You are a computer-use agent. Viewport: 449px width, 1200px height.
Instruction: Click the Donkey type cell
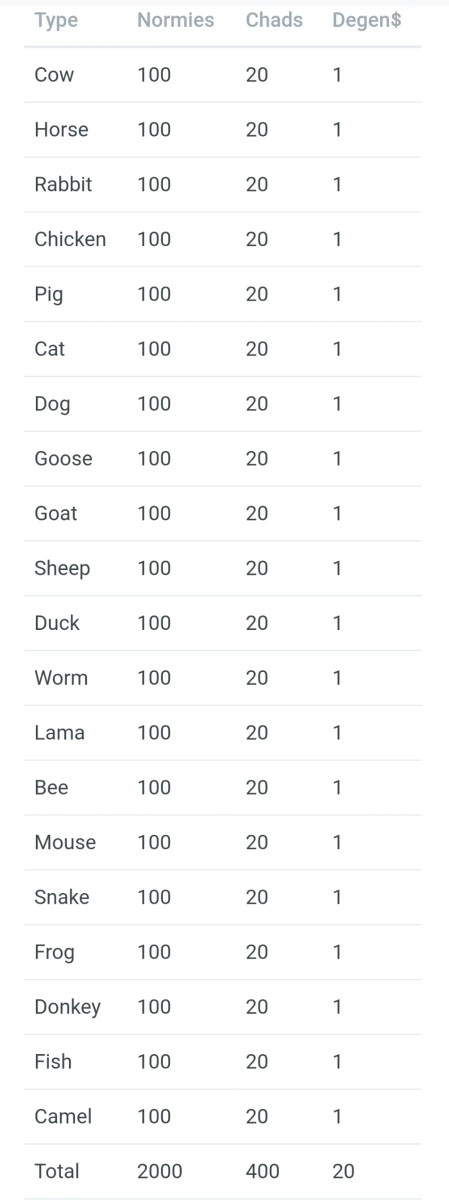click(67, 1008)
